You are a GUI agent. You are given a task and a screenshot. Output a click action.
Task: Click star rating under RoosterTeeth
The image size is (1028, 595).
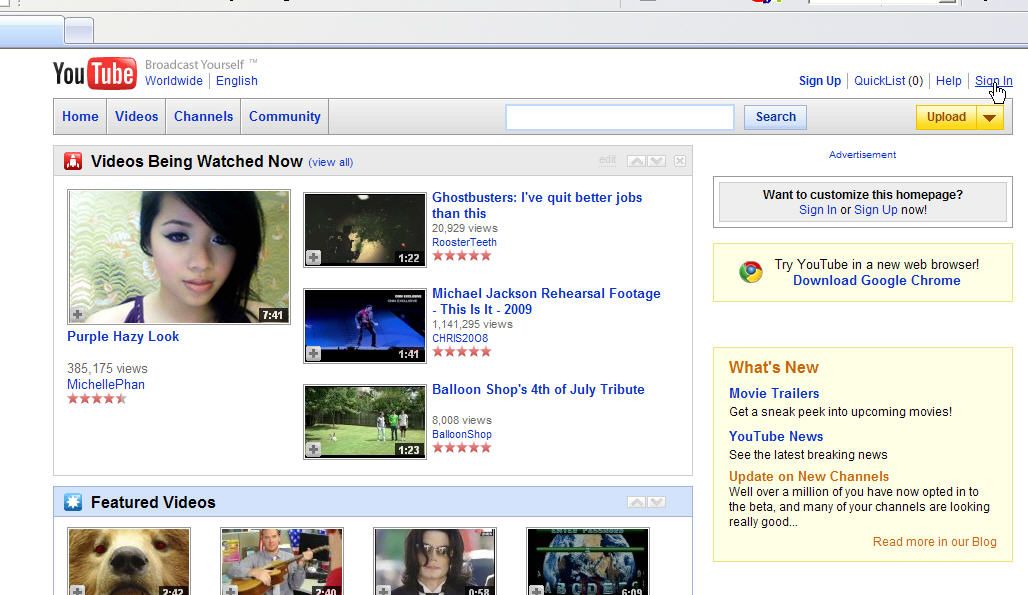pyautogui.click(x=462, y=256)
